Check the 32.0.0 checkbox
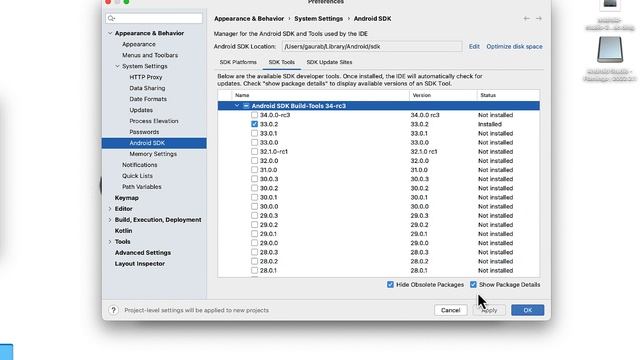Image resolution: width=640 pixels, height=360 pixels. [254, 161]
